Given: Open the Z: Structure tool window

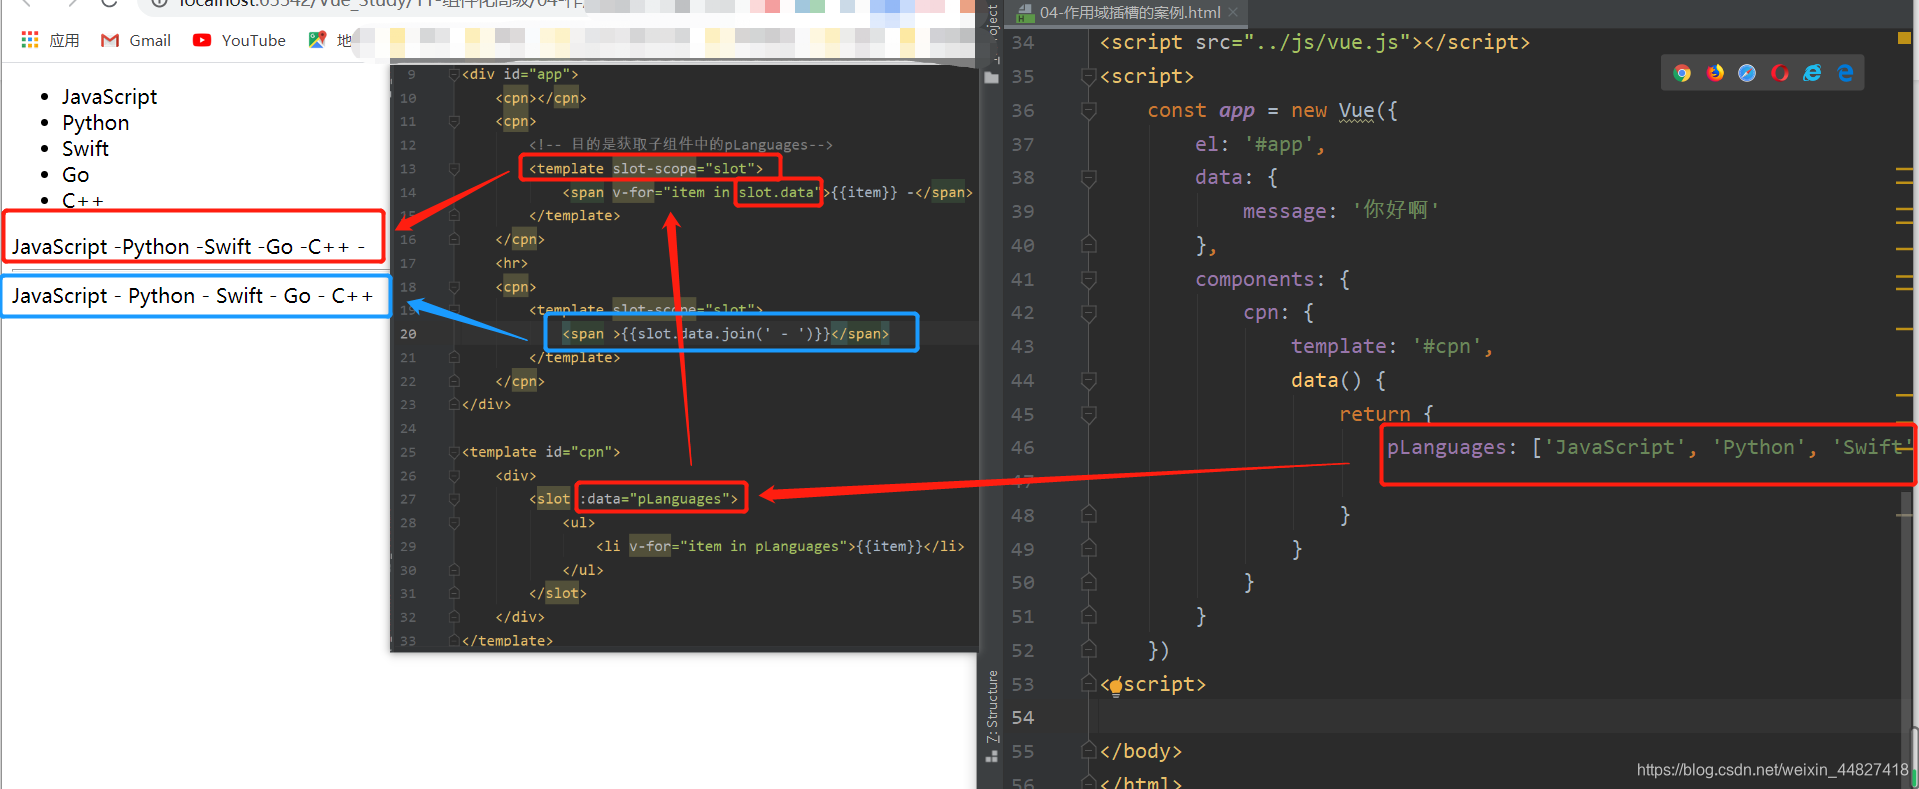Looking at the screenshot, I should [x=992, y=706].
